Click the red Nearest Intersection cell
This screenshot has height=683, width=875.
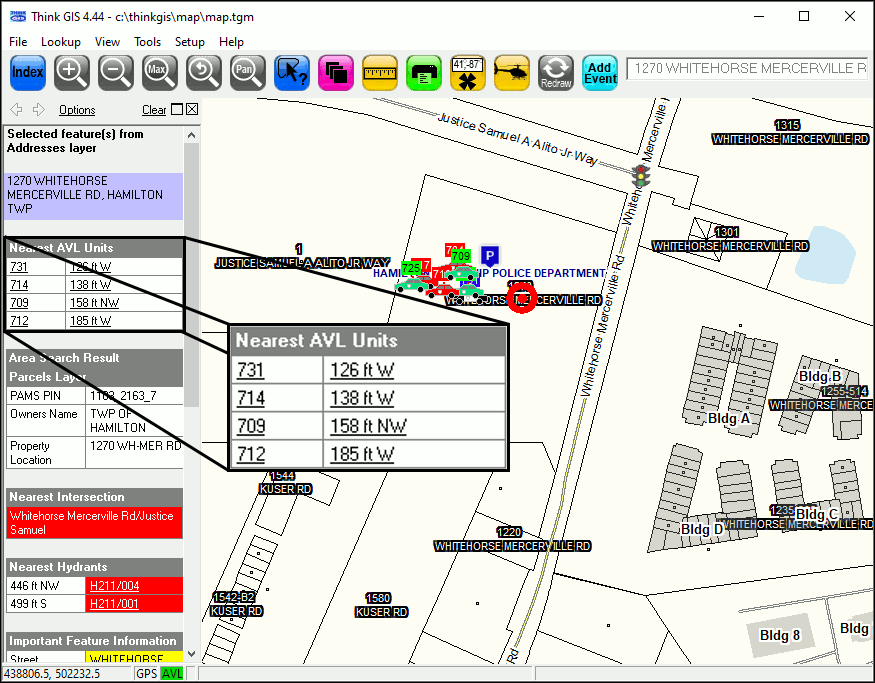tap(94, 523)
